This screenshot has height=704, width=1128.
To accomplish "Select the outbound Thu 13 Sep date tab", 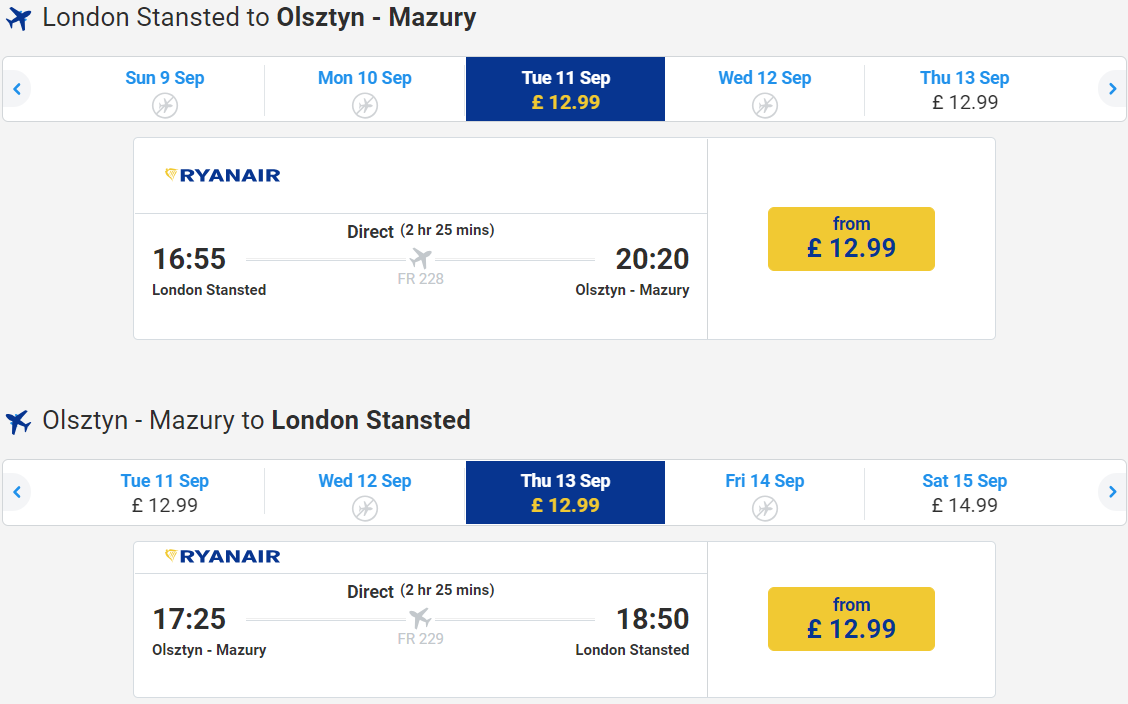I will [965, 89].
